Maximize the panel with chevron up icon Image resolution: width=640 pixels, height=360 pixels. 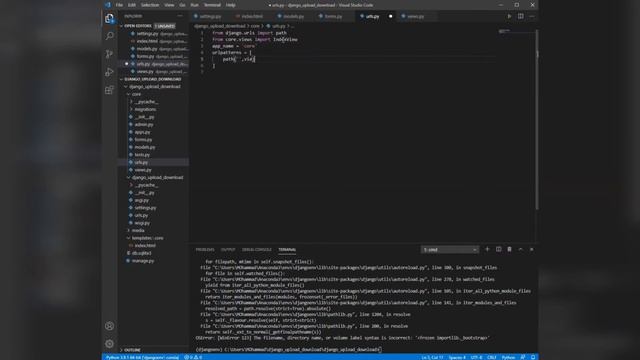[520, 249]
